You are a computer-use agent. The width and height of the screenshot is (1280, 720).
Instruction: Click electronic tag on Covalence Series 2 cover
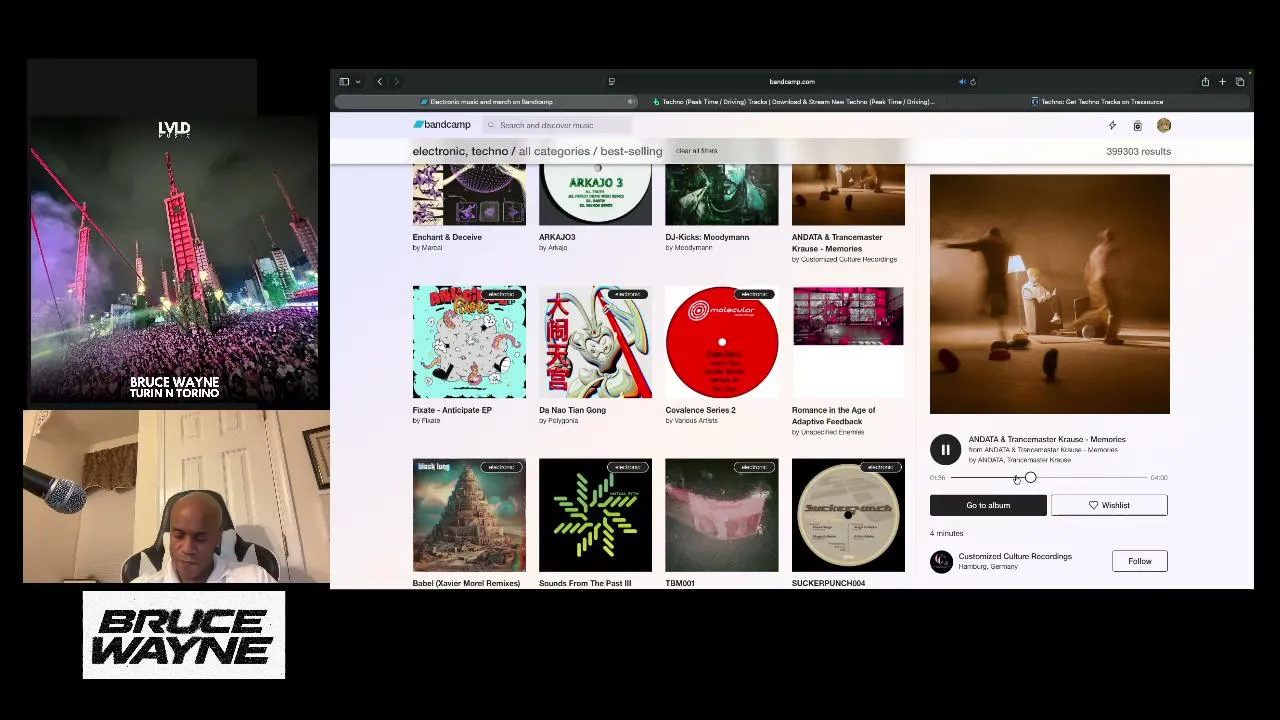coord(753,294)
